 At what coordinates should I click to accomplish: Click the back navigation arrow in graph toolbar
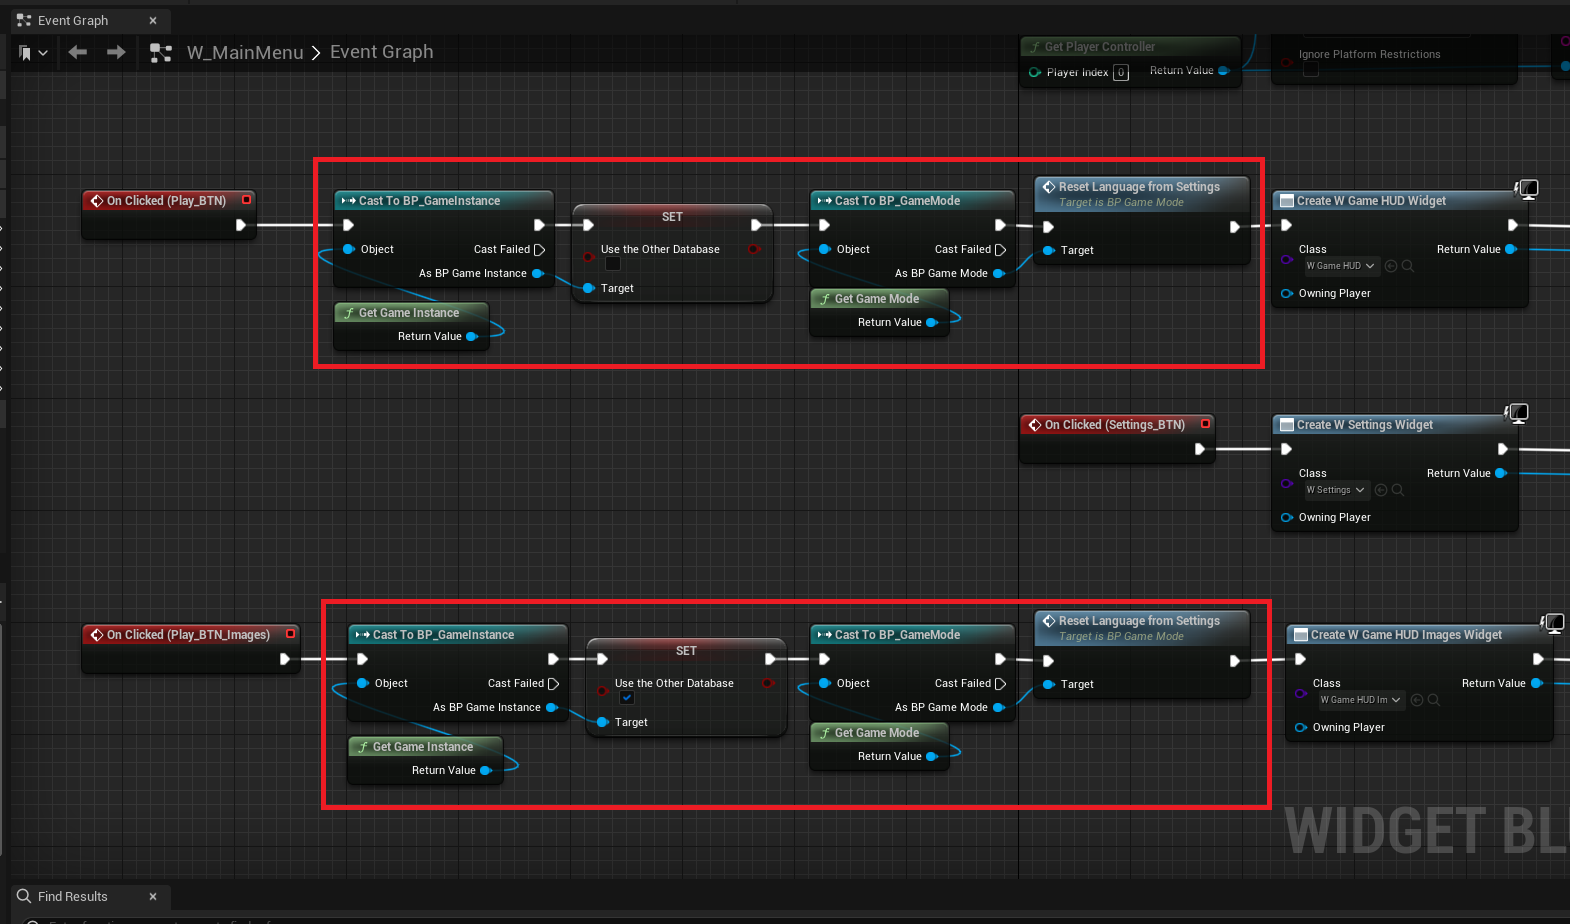pos(78,52)
